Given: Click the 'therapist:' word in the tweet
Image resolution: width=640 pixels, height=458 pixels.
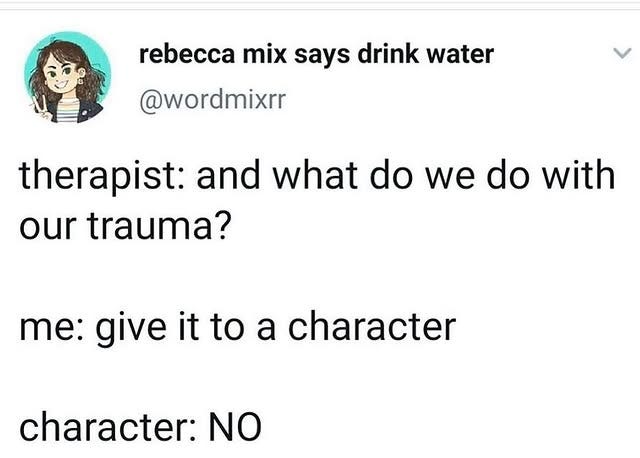Looking at the screenshot, I should point(100,176).
